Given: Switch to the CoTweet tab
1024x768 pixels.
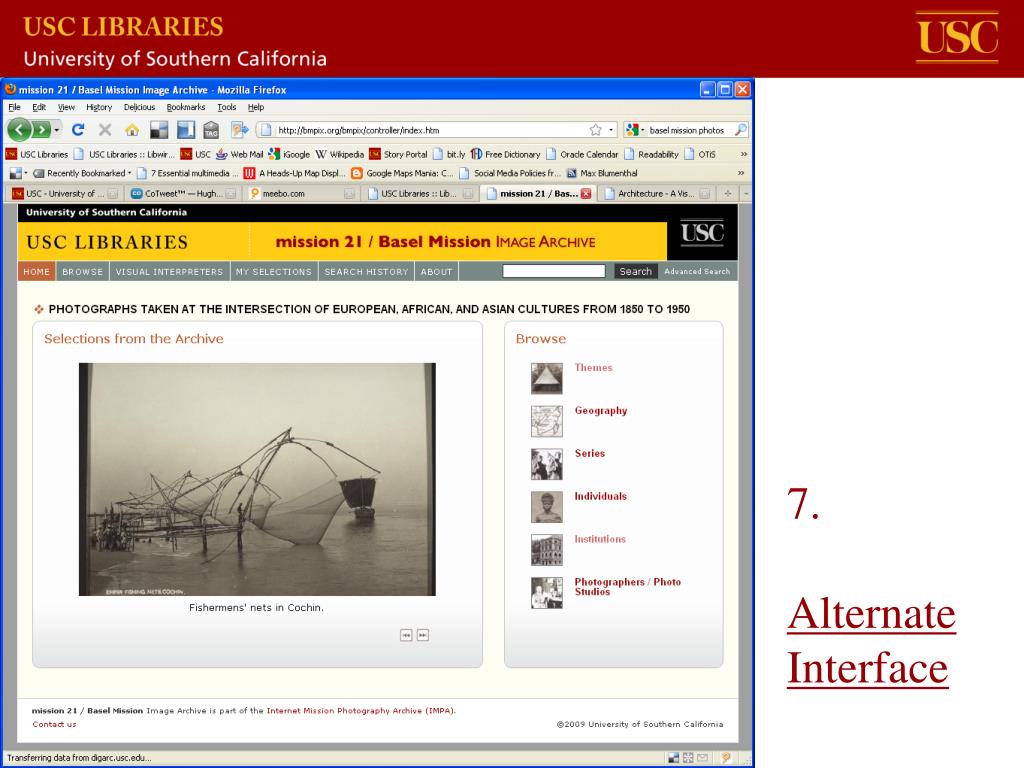Looking at the screenshot, I should click(184, 193).
